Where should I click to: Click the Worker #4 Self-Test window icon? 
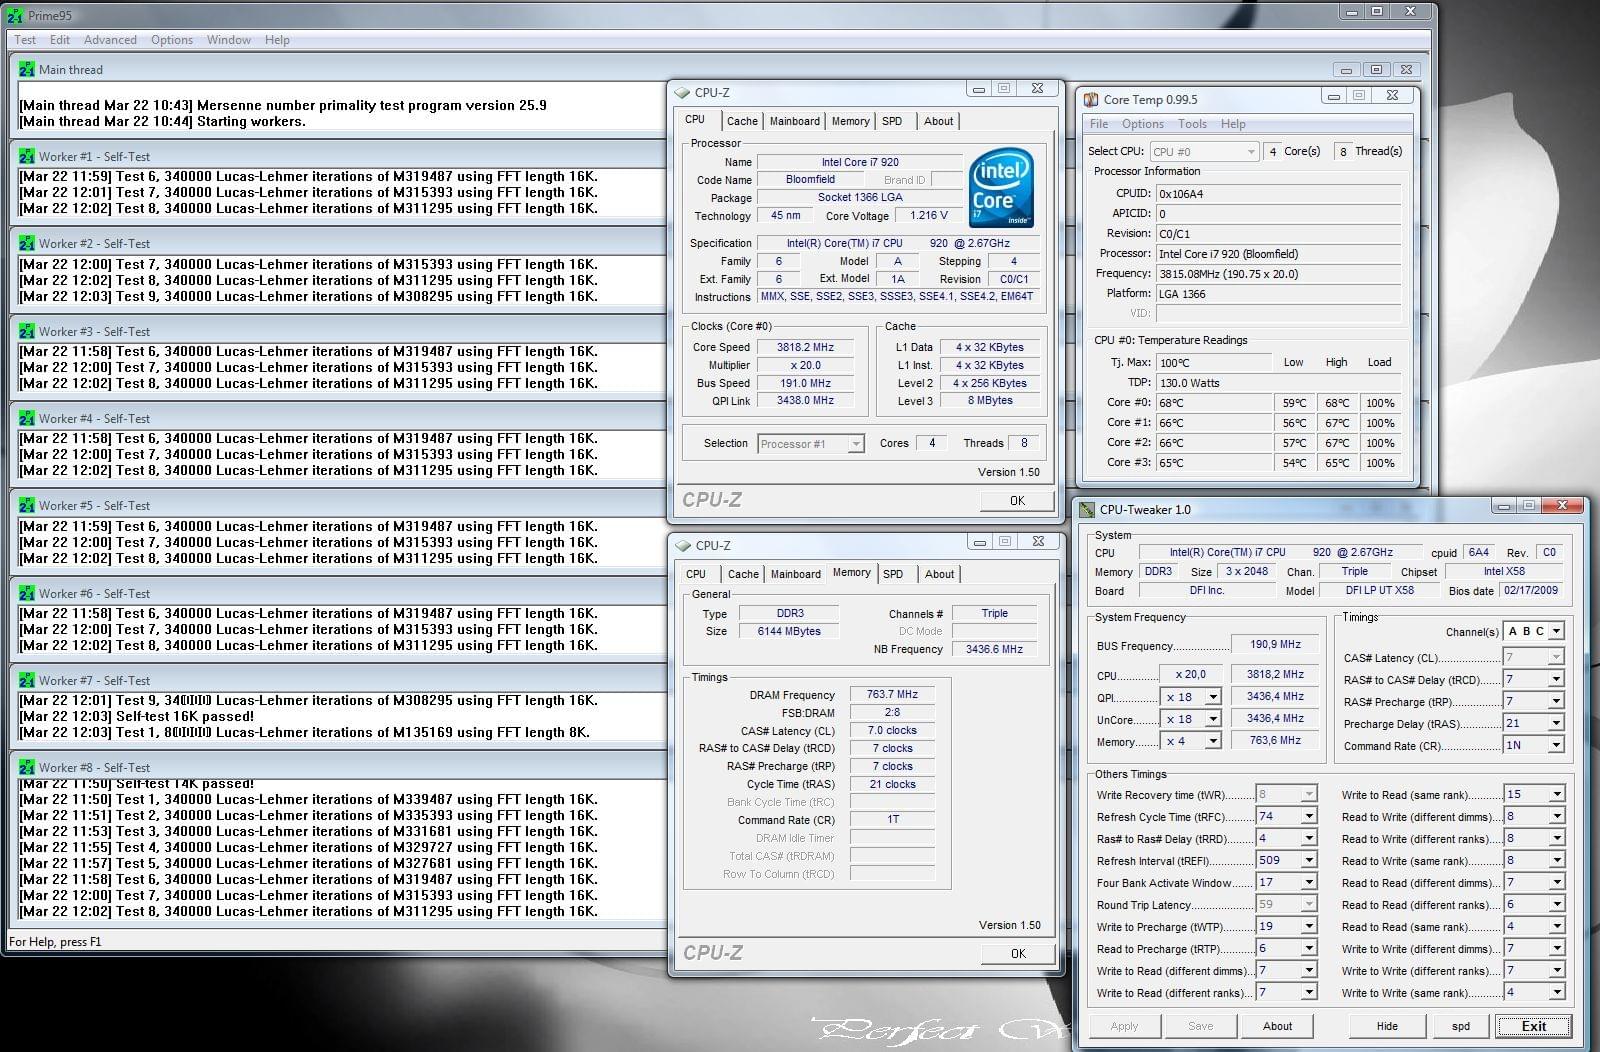tap(27, 418)
